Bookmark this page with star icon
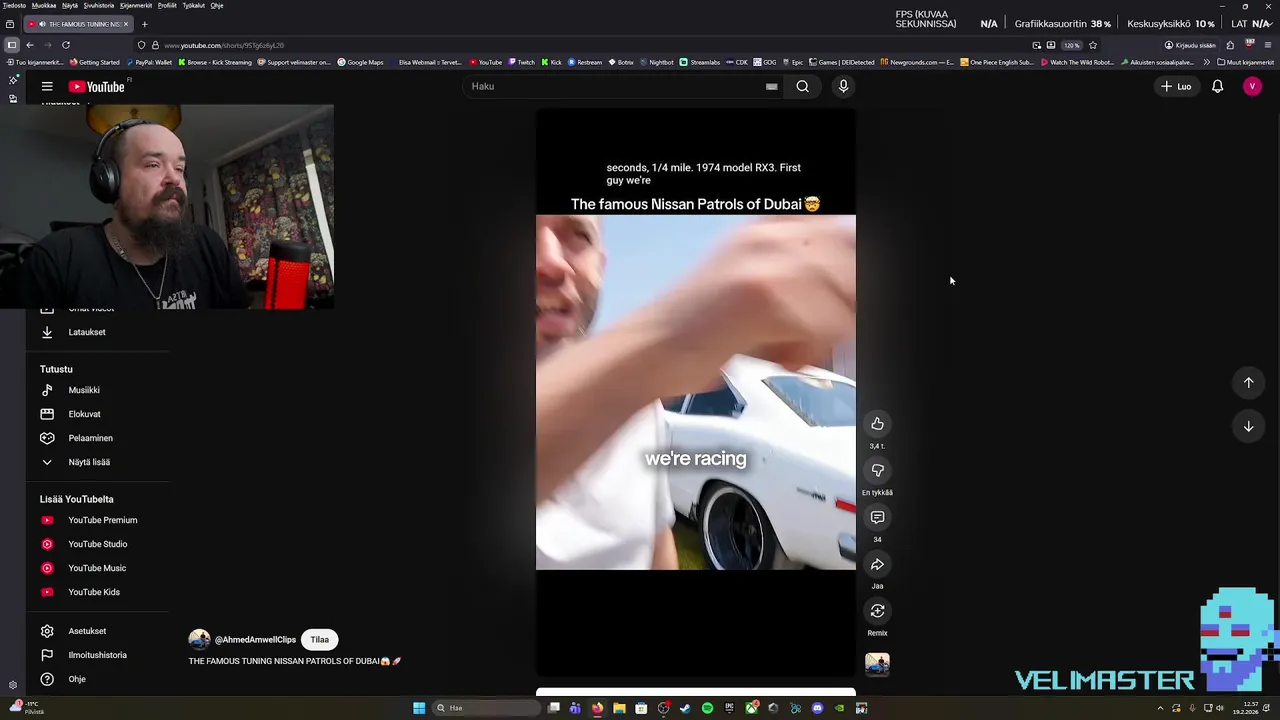The image size is (1280, 720). point(1093,45)
